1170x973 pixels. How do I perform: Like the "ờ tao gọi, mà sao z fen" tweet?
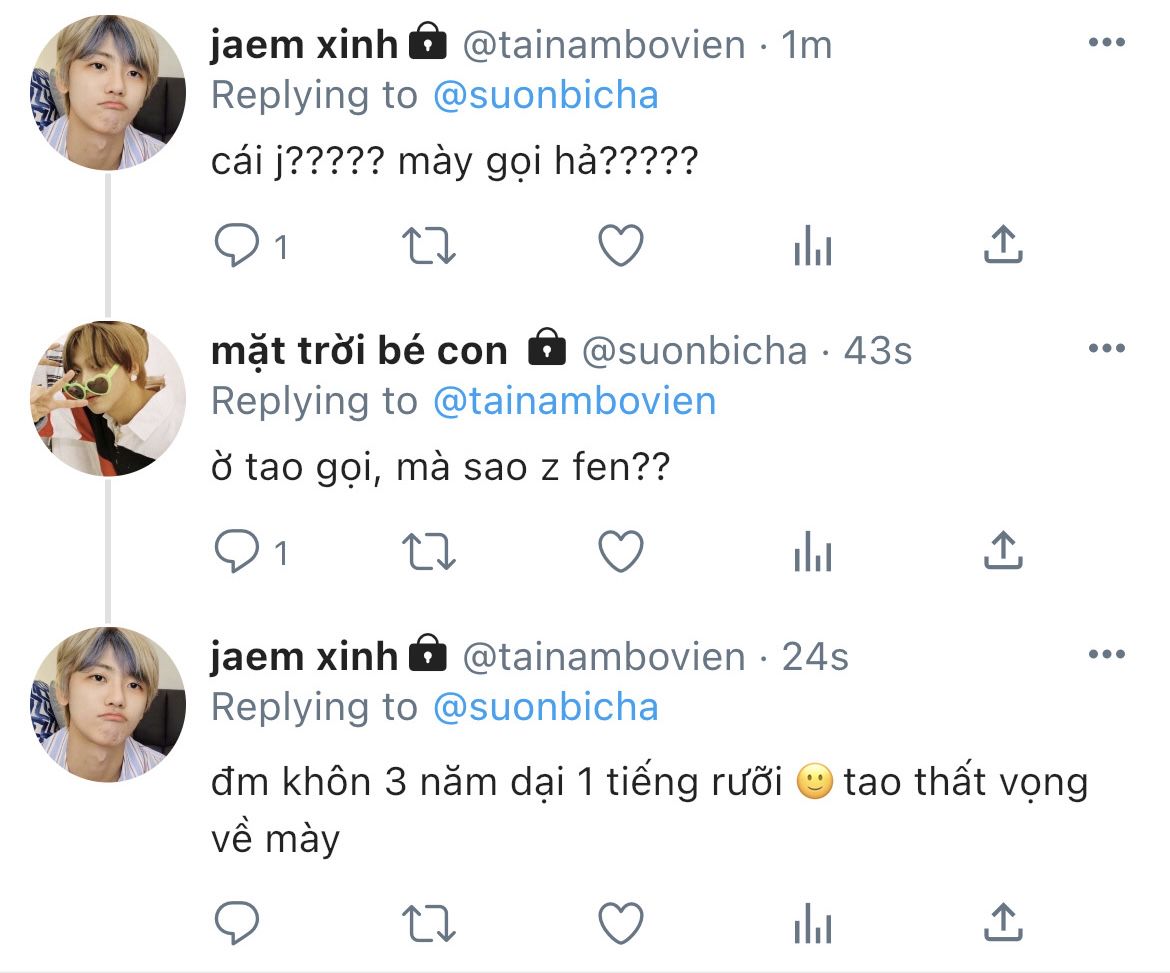tap(620, 552)
